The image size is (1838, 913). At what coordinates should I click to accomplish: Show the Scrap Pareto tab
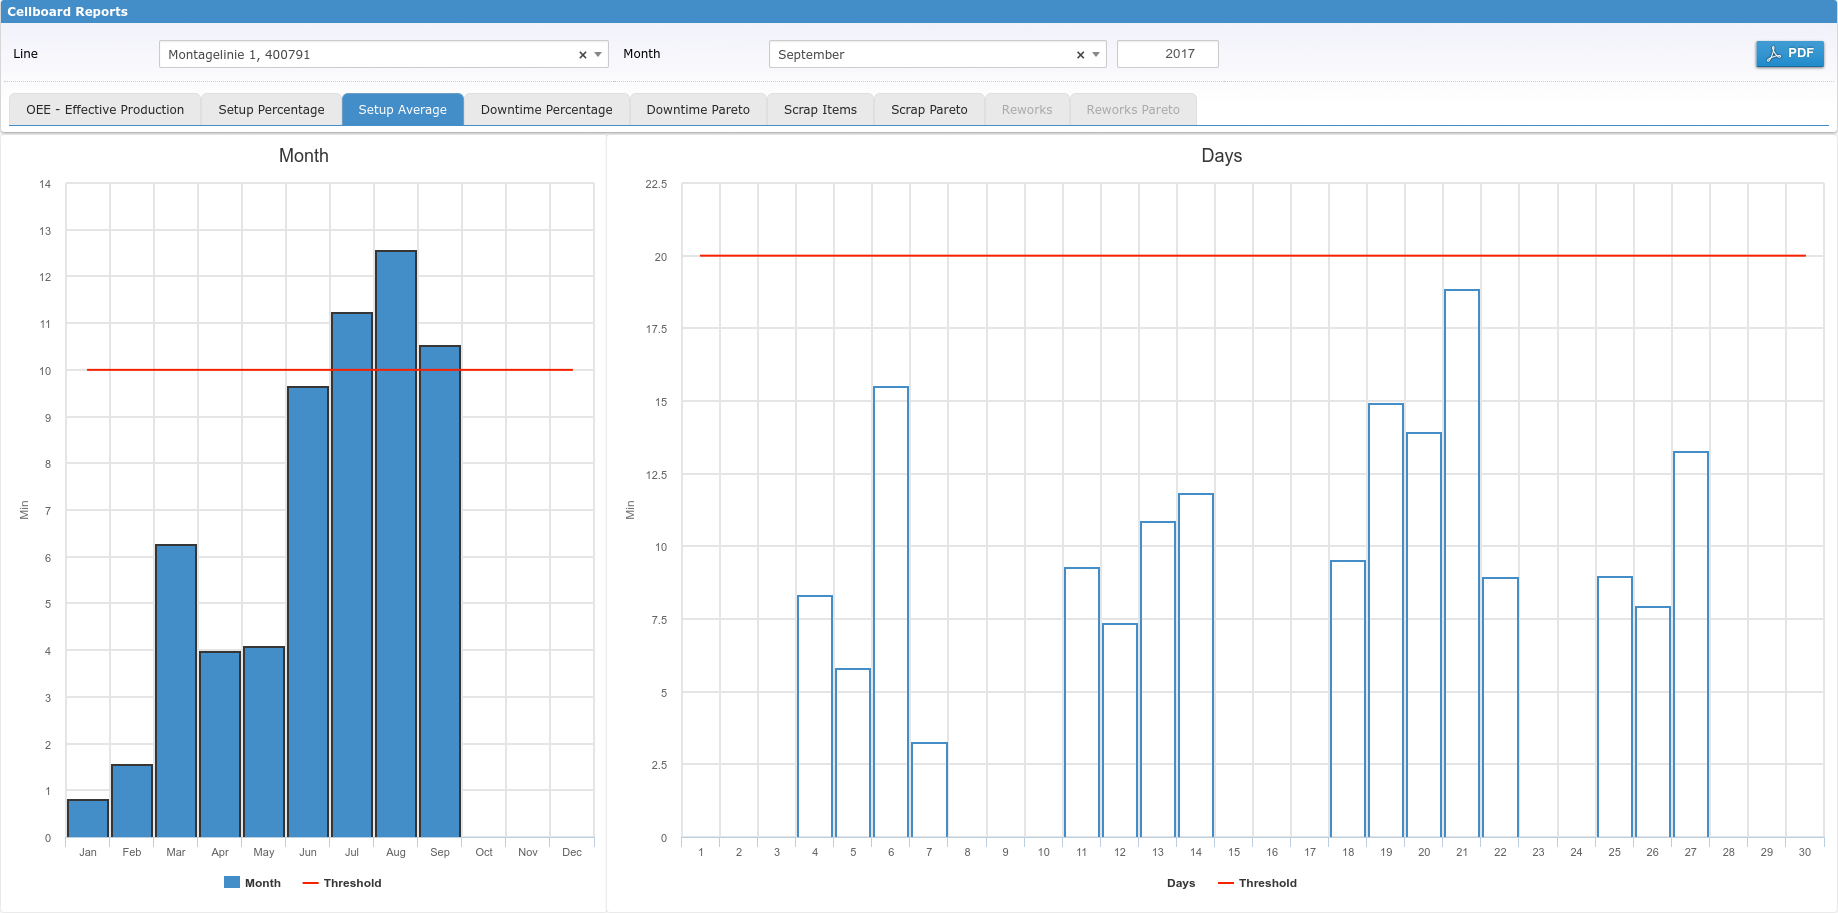(x=929, y=110)
